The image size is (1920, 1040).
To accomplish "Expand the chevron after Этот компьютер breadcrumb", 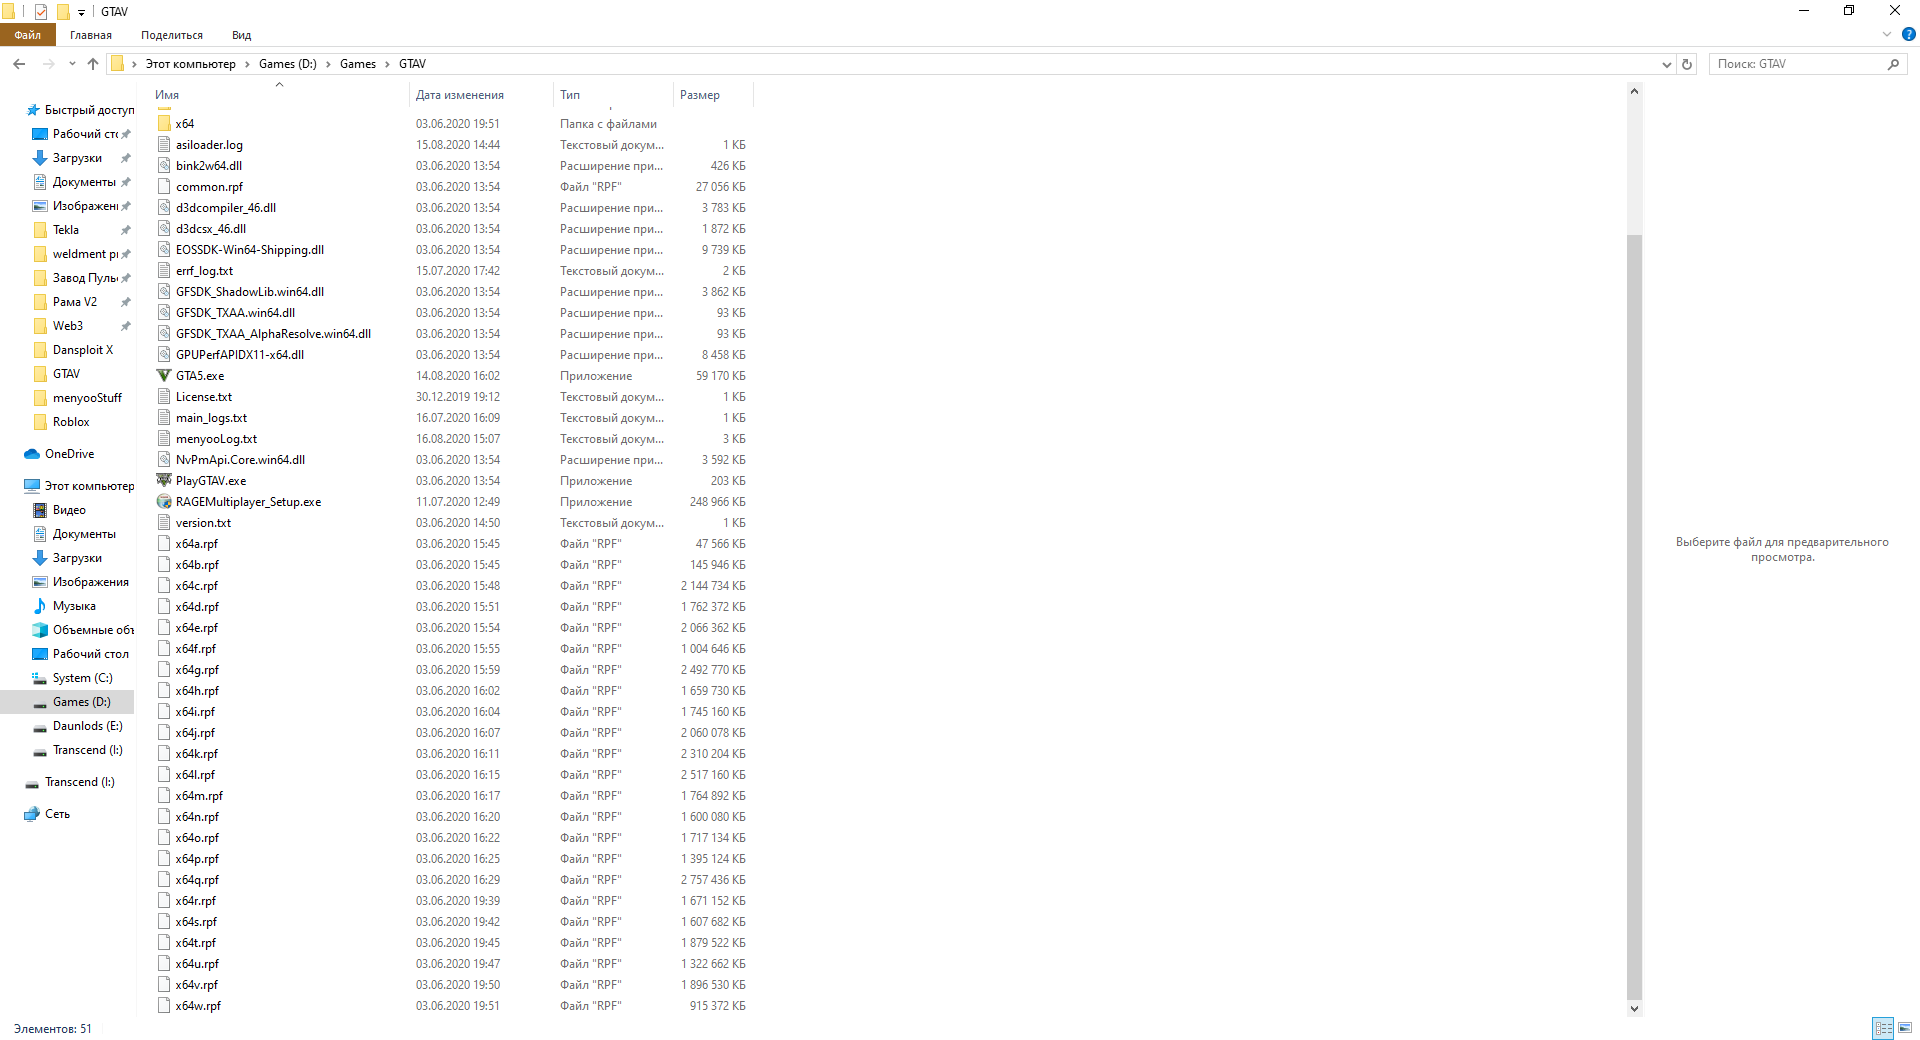I will coord(247,64).
